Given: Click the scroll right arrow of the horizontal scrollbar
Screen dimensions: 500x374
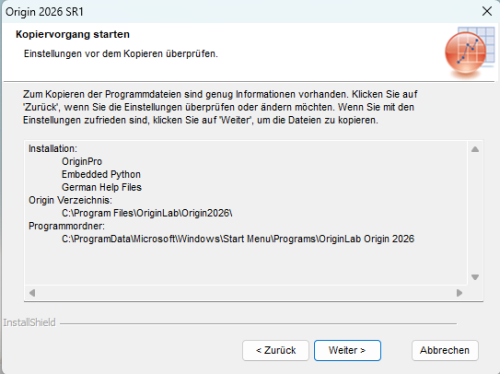Looking at the screenshot, I should coord(459,293).
